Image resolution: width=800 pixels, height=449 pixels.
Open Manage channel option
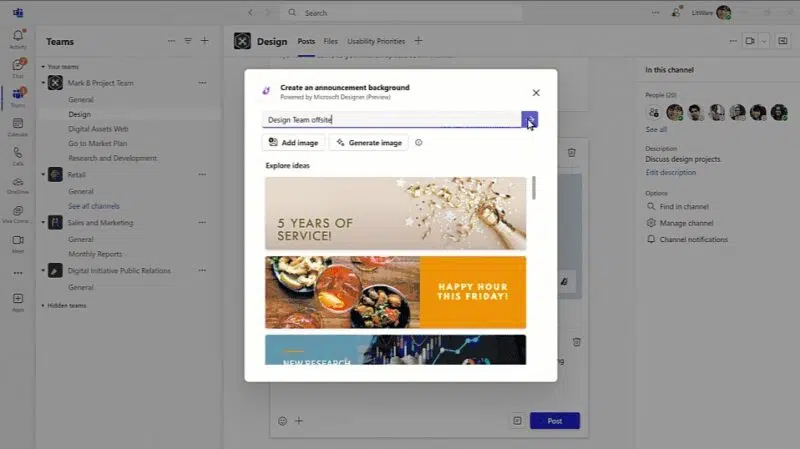[680, 223]
